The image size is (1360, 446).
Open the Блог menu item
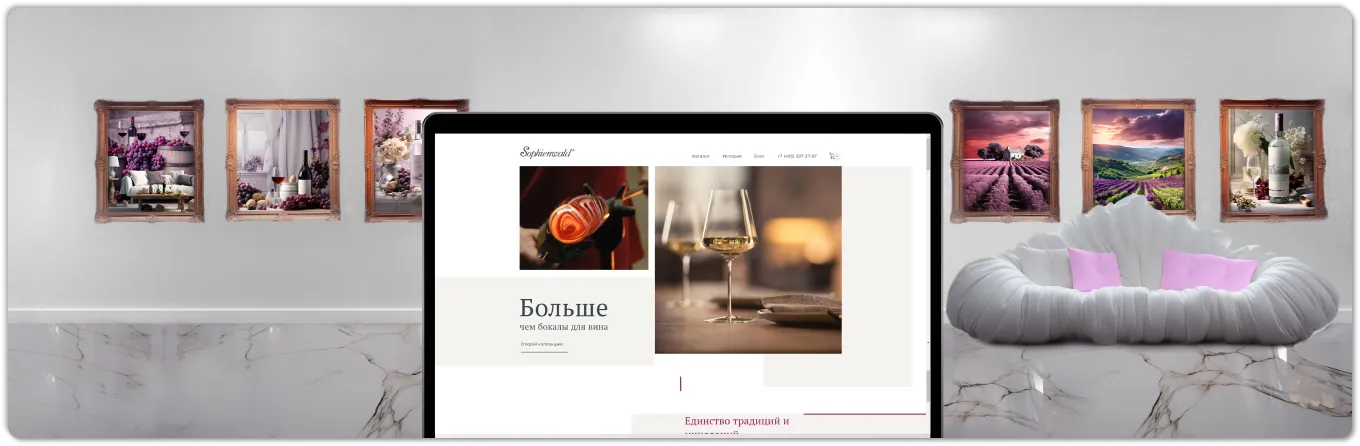click(759, 156)
